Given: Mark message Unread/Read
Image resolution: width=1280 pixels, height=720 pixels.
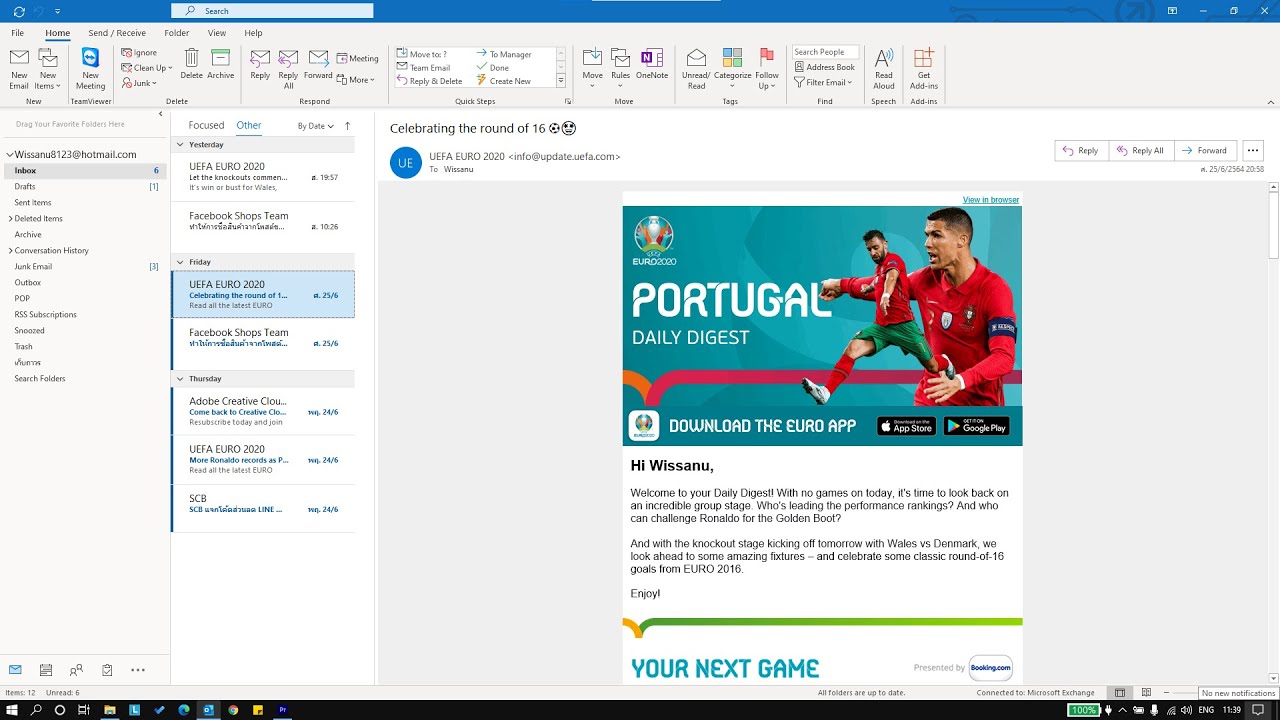Looking at the screenshot, I should click(696, 68).
